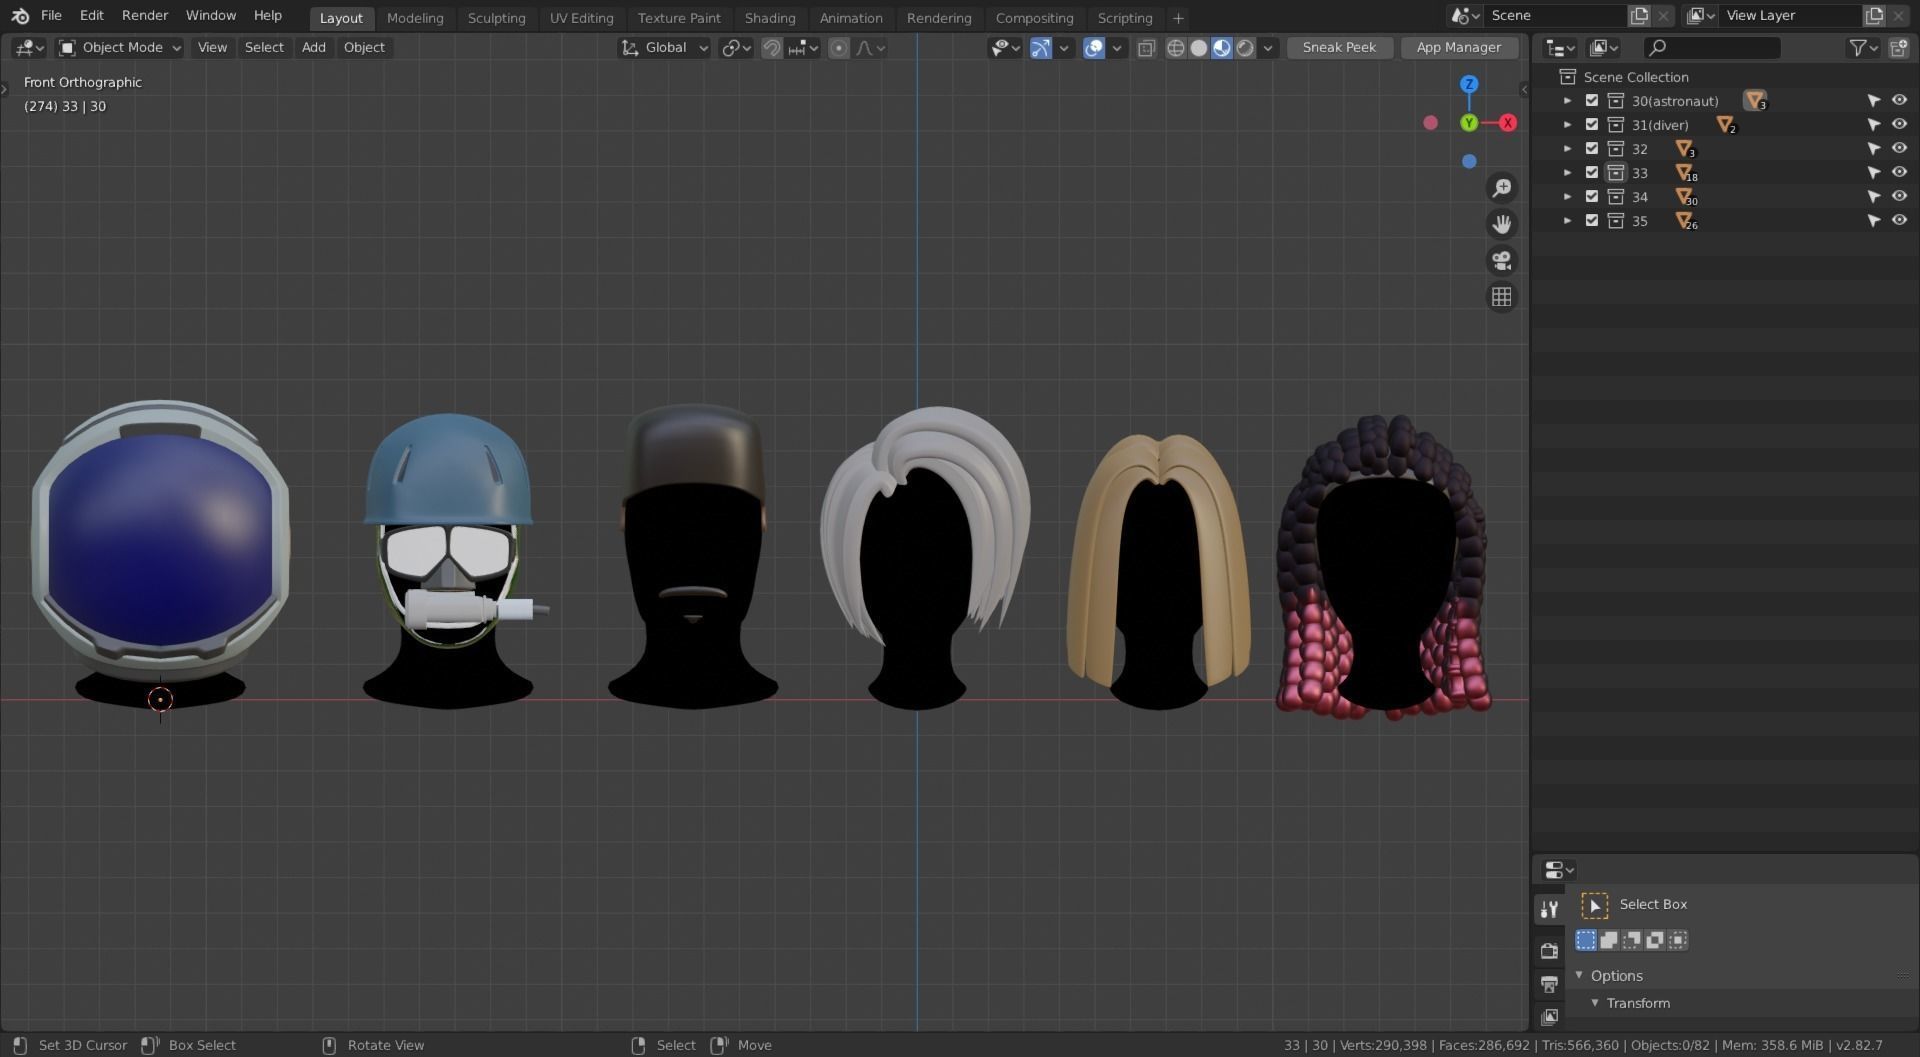The width and height of the screenshot is (1920, 1057).
Task: Open View Layer properties tab
Action: pos(1549,1017)
